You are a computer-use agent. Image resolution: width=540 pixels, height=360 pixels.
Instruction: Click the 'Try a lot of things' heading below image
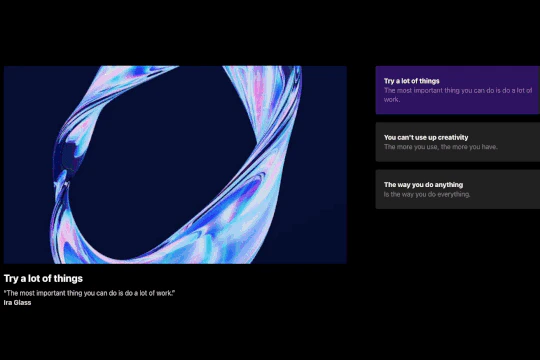pyautogui.click(x=43, y=278)
